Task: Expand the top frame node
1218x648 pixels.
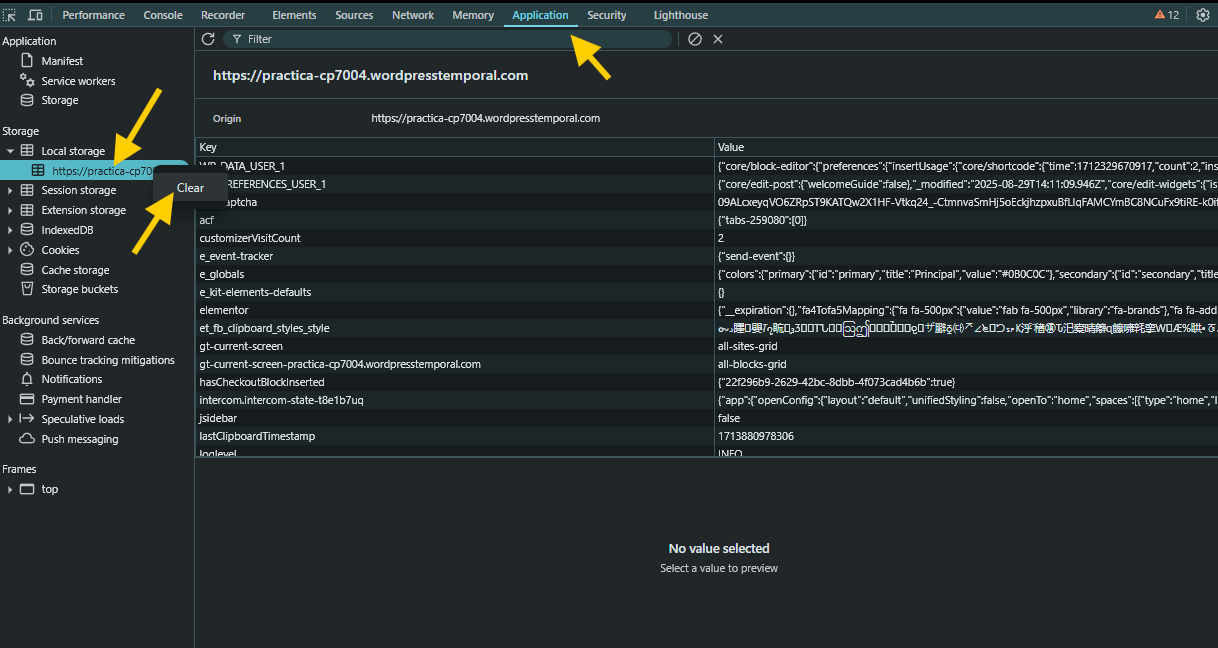Action: pos(10,489)
